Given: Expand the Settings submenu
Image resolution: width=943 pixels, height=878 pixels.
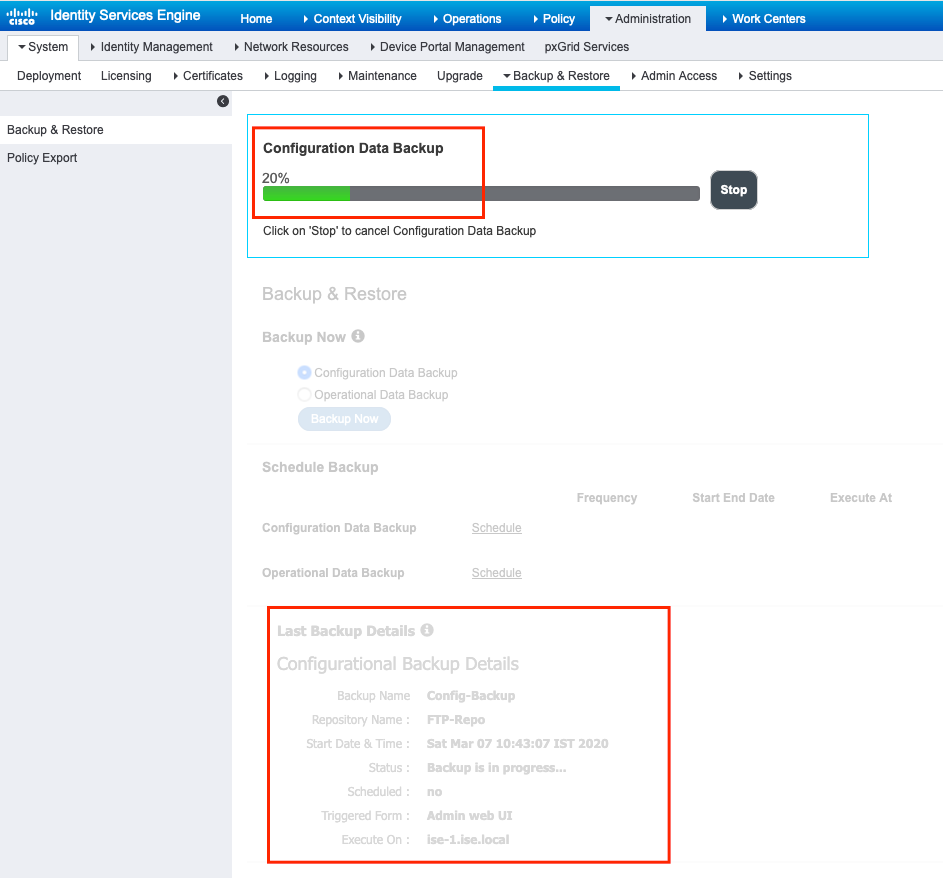Looking at the screenshot, I should click(x=765, y=76).
